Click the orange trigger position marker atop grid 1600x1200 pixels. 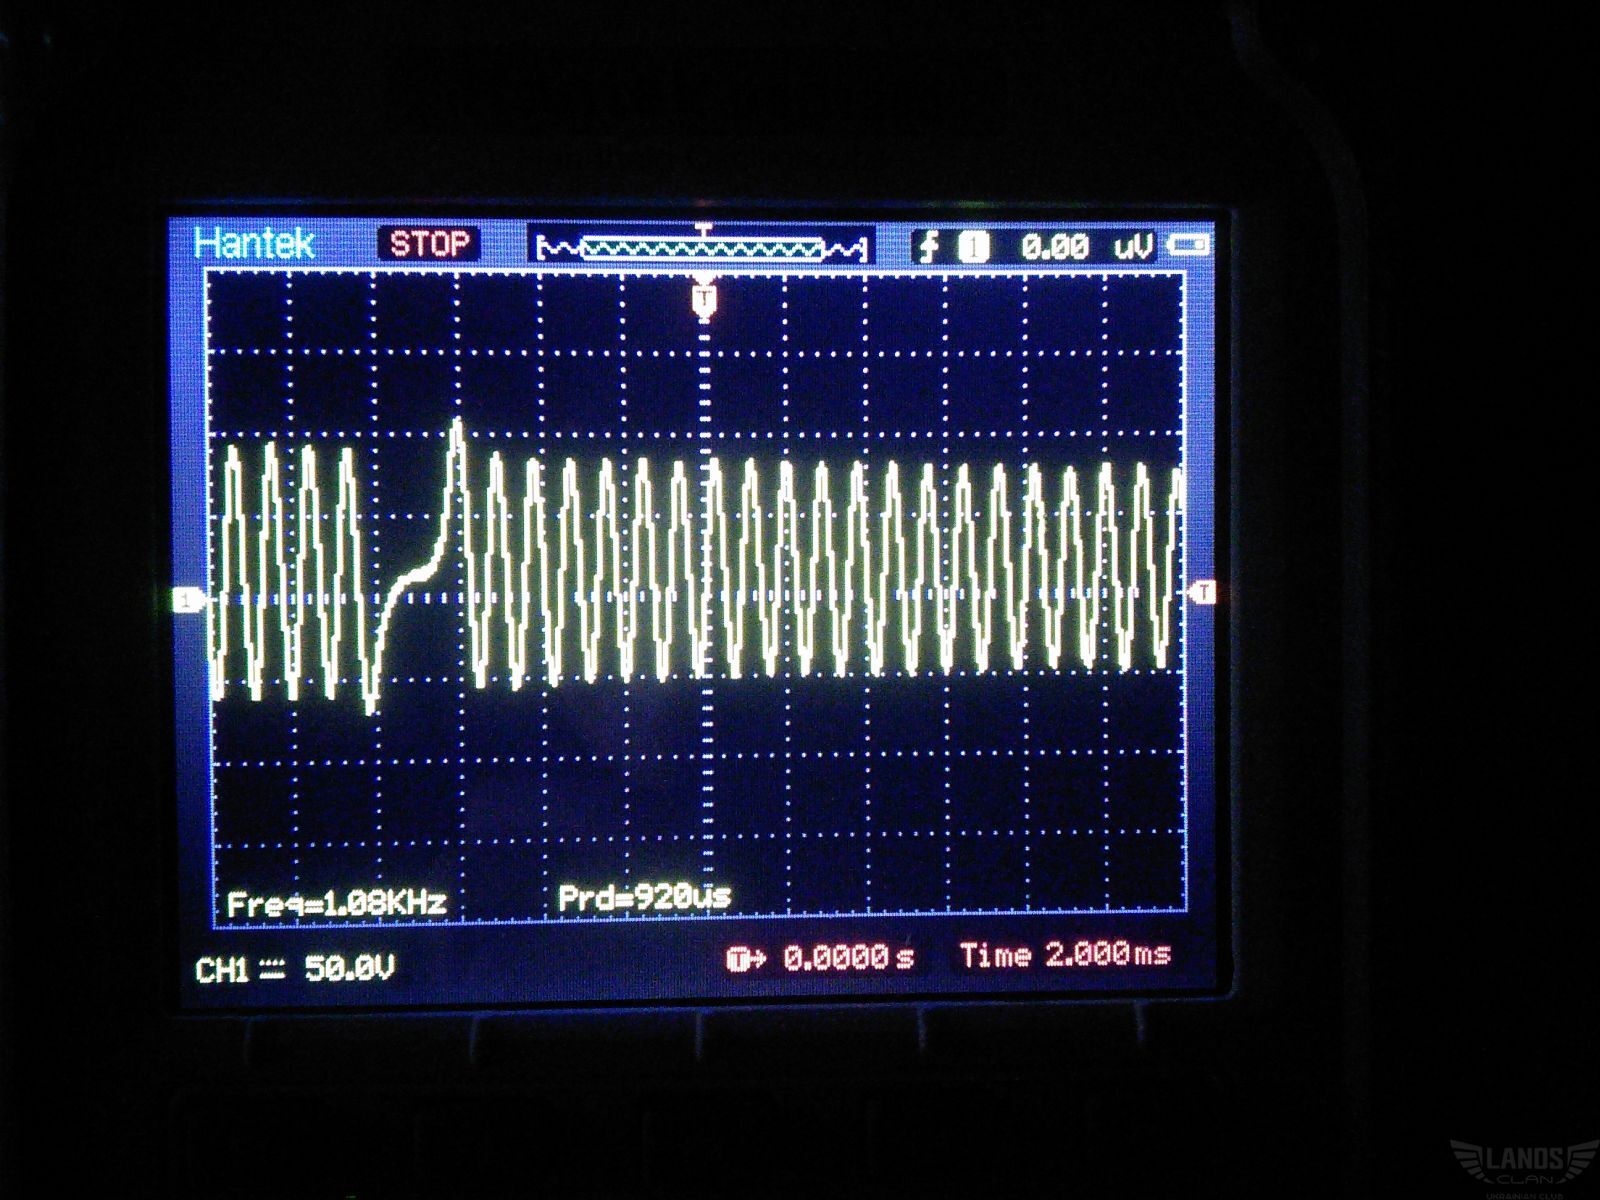pyautogui.click(x=705, y=299)
